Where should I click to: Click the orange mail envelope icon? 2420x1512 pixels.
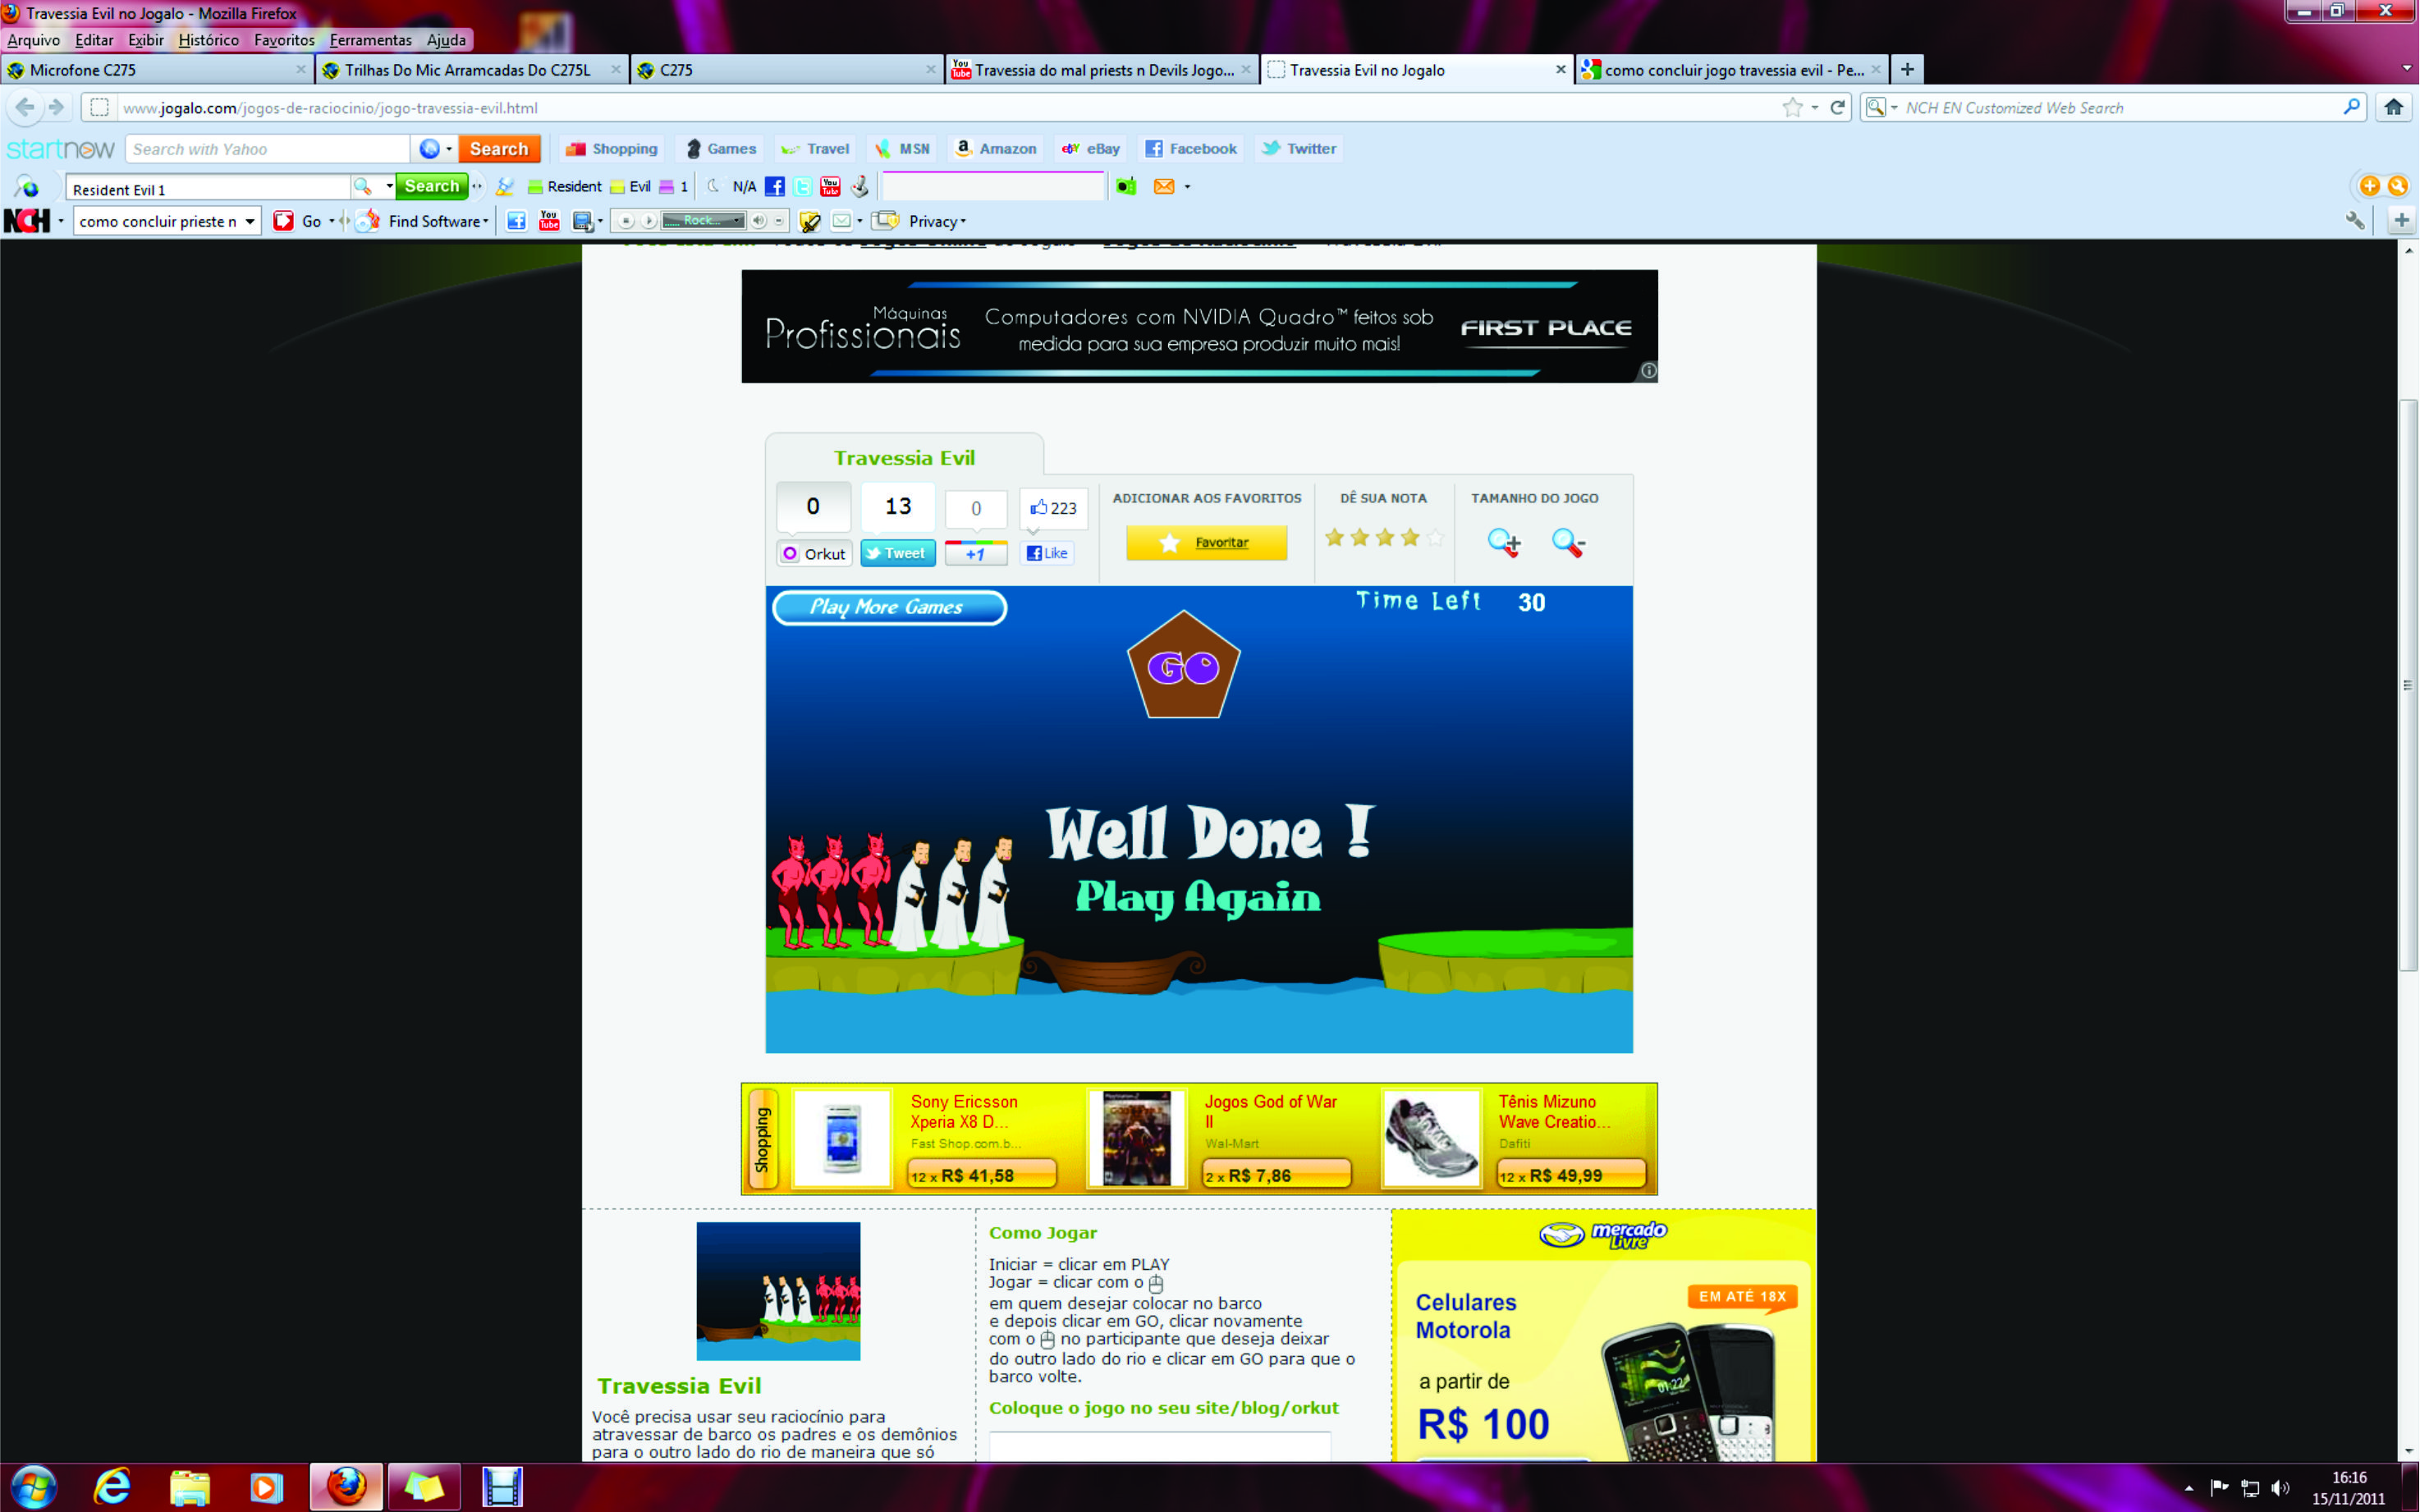[1164, 186]
